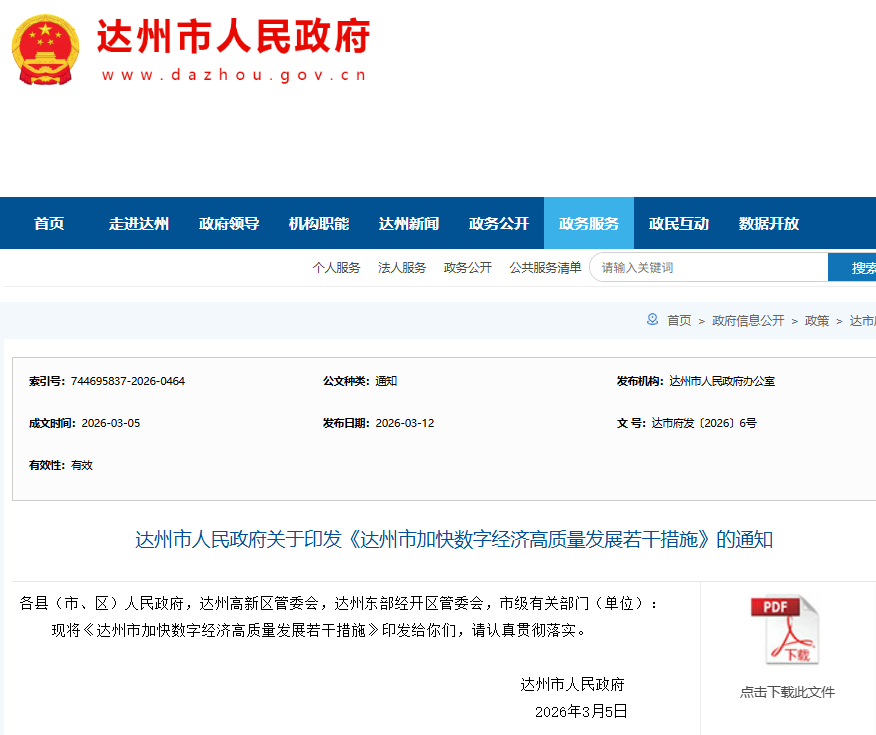Open the 政民互动 navigation item

(679, 223)
